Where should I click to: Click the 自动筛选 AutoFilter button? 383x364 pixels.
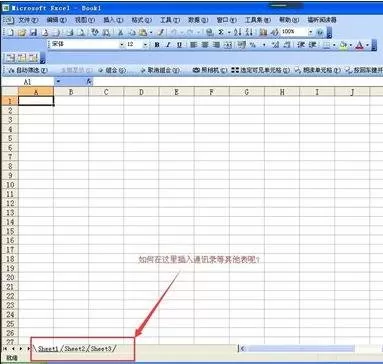[28, 70]
